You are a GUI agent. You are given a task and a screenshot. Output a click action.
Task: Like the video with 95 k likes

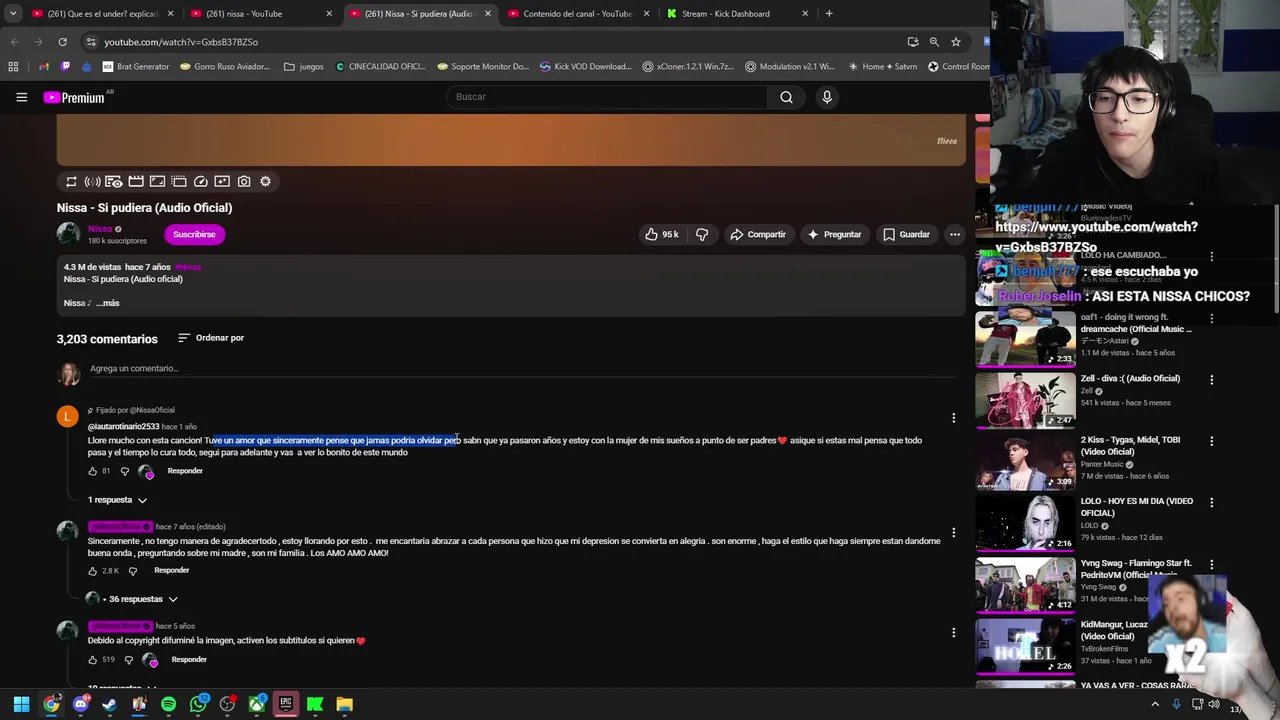click(x=662, y=234)
